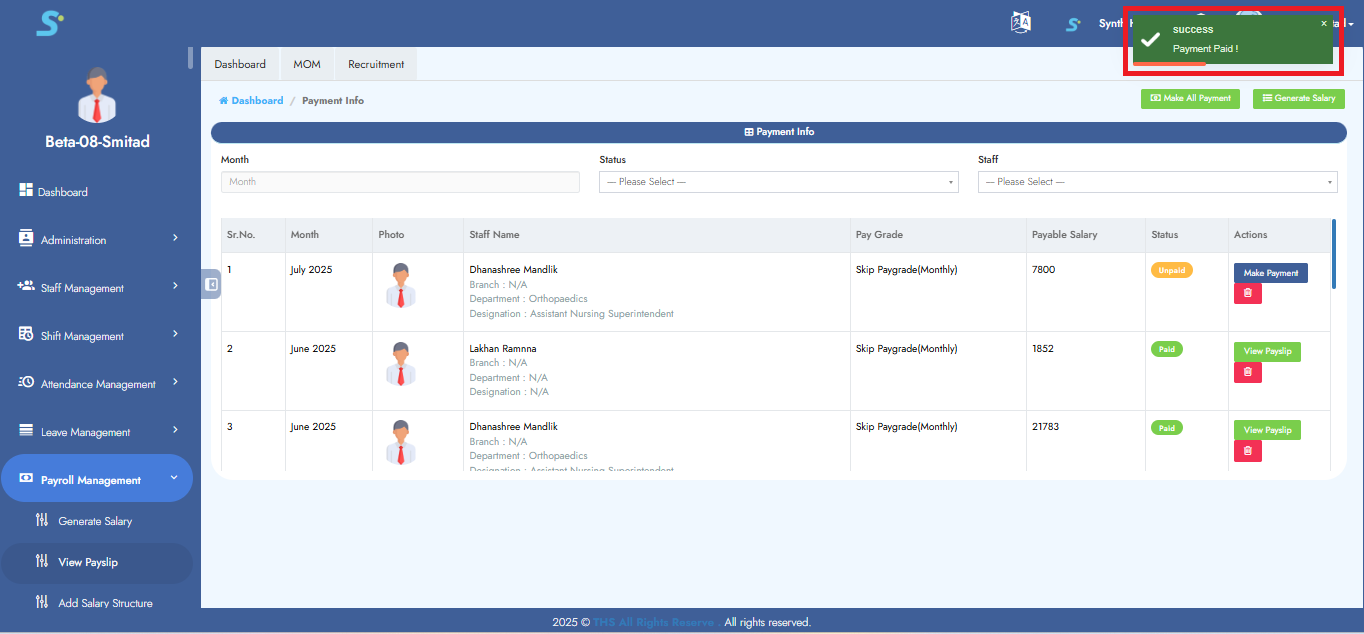
Task: Click red trash icon for Lakhan Ramnna
Action: tap(1247, 372)
